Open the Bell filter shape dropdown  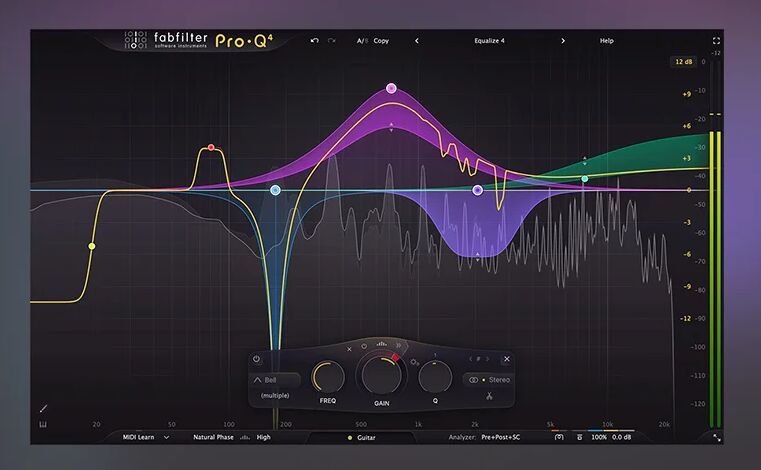(x=275, y=380)
